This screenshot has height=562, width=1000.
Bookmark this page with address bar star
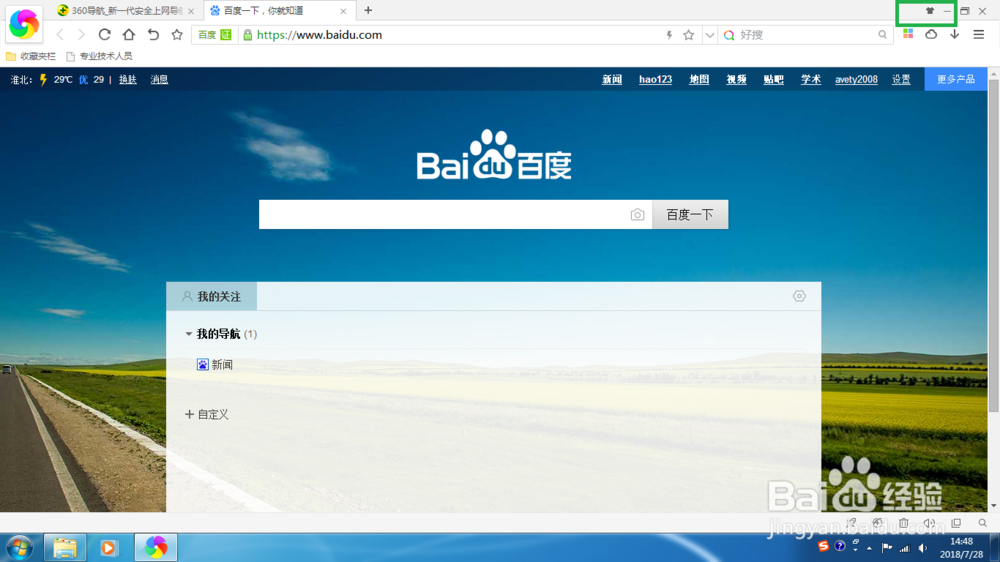tap(689, 35)
